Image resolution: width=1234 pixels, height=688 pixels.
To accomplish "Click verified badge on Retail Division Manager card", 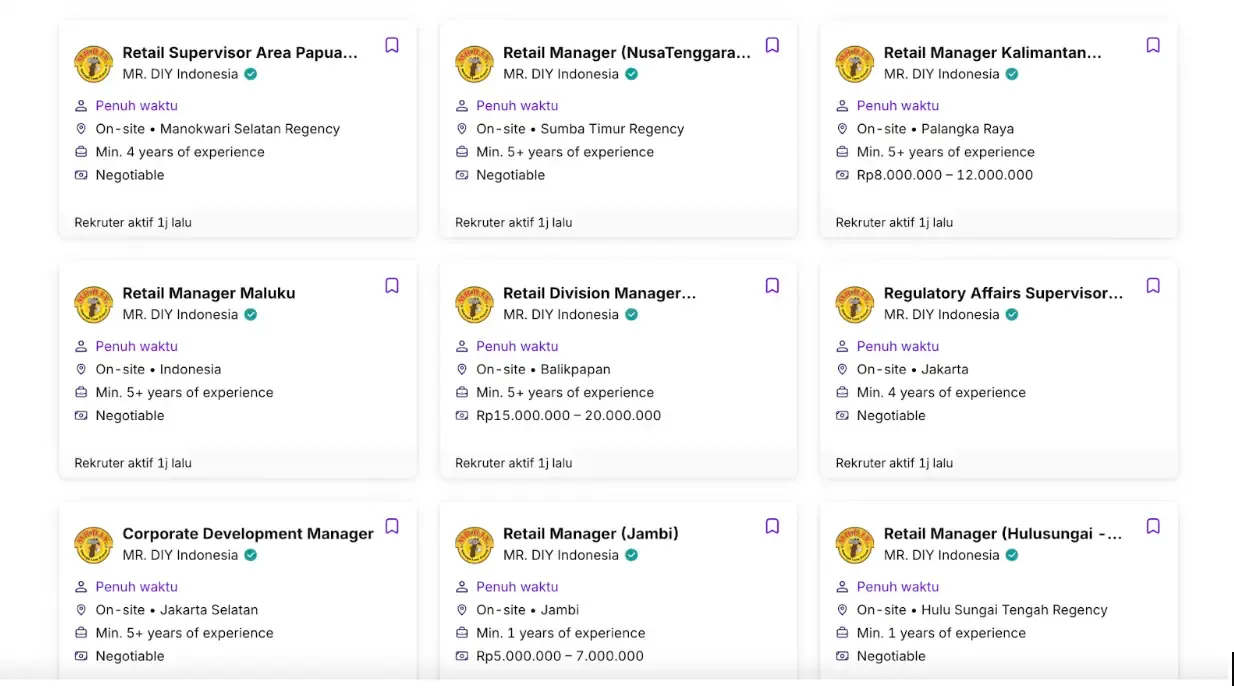I will [x=631, y=314].
